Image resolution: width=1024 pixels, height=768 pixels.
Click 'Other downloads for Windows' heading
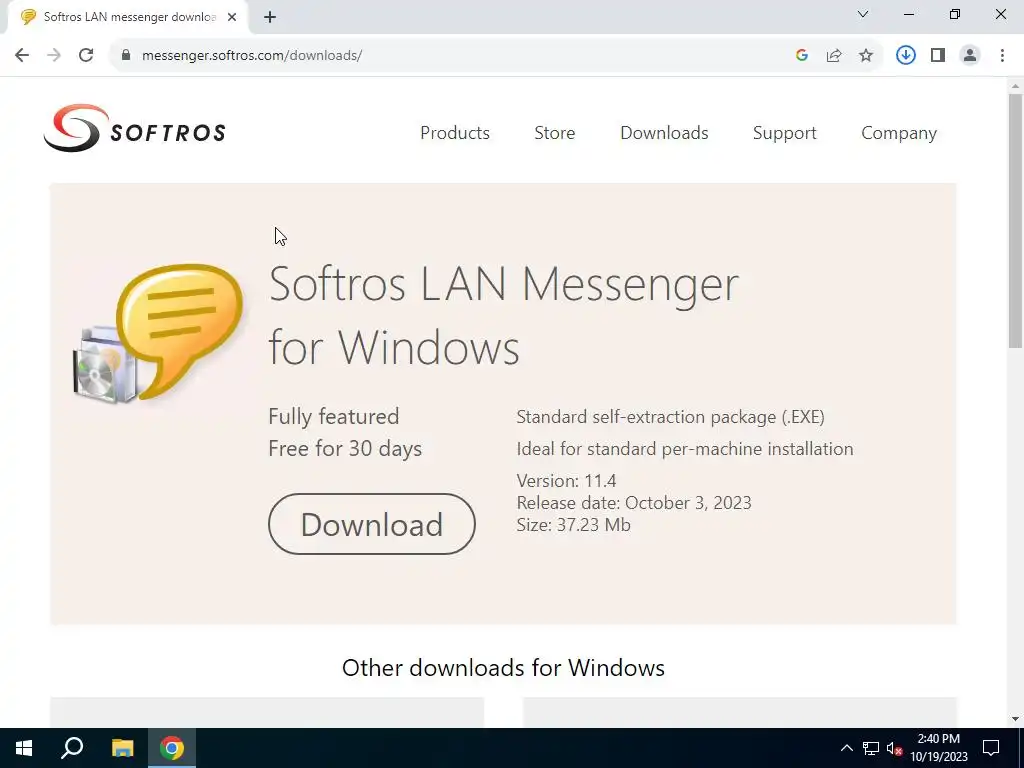tap(504, 667)
